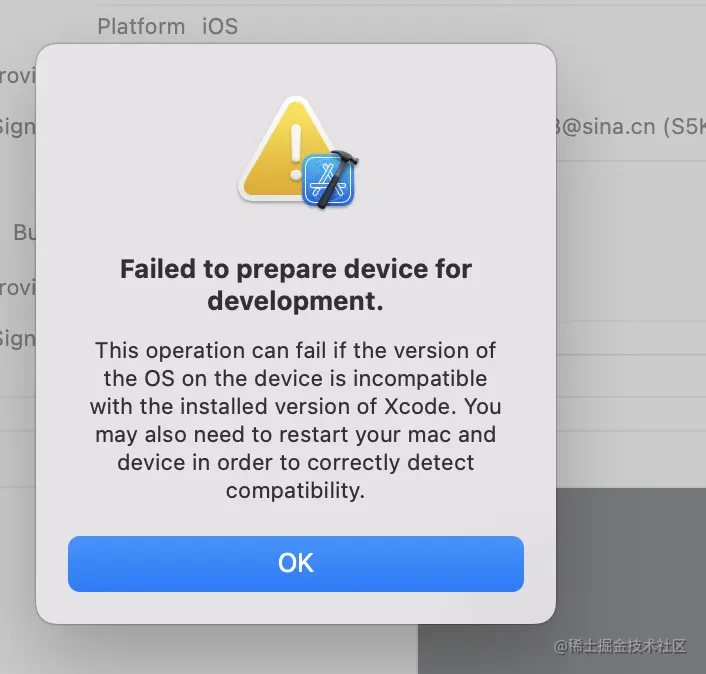Click the "Failed to prepare device for" heading line
This screenshot has height=674, width=706.
click(x=295, y=269)
